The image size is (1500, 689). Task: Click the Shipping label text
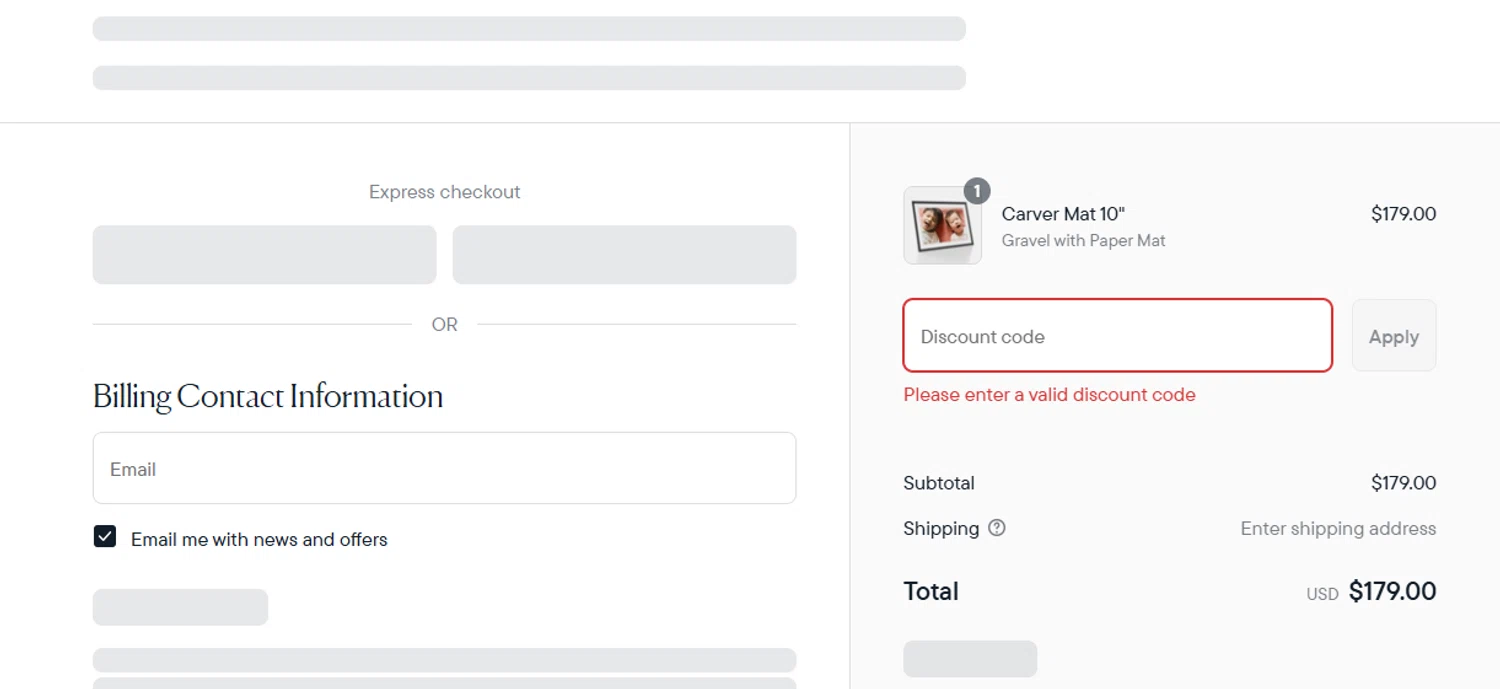[940, 528]
